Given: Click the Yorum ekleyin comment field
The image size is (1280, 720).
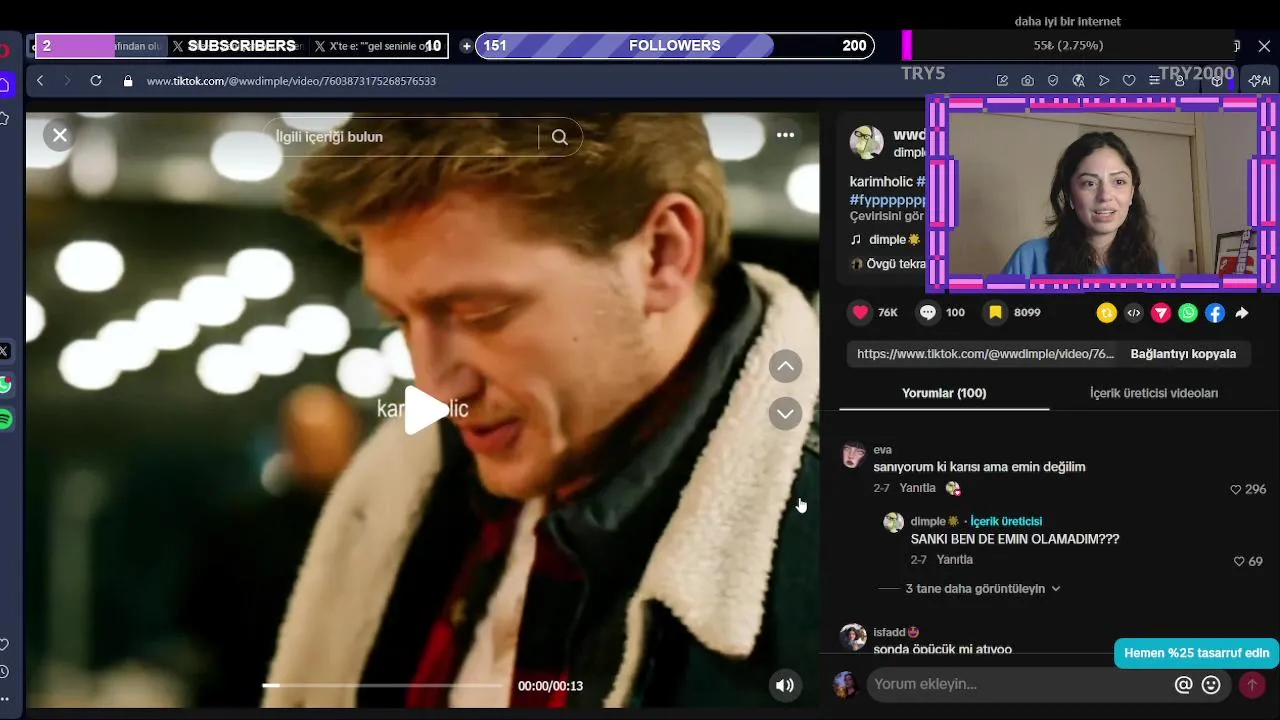Looking at the screenshot, I should 1018,684.
